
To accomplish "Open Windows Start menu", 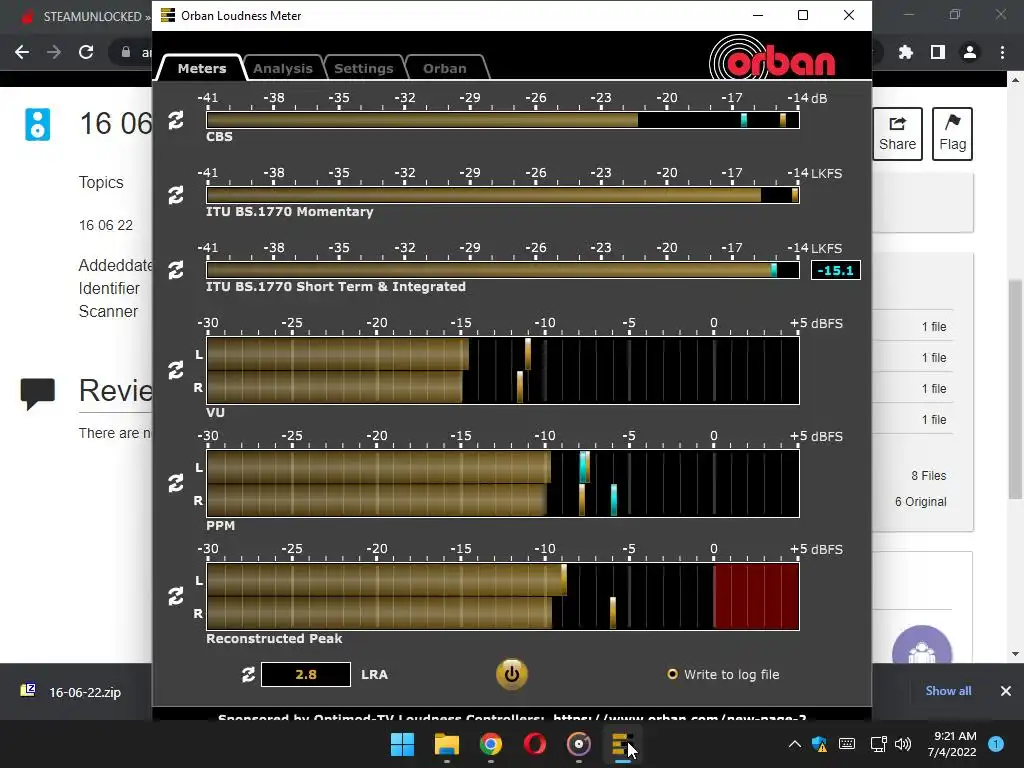I will [402, 744].
